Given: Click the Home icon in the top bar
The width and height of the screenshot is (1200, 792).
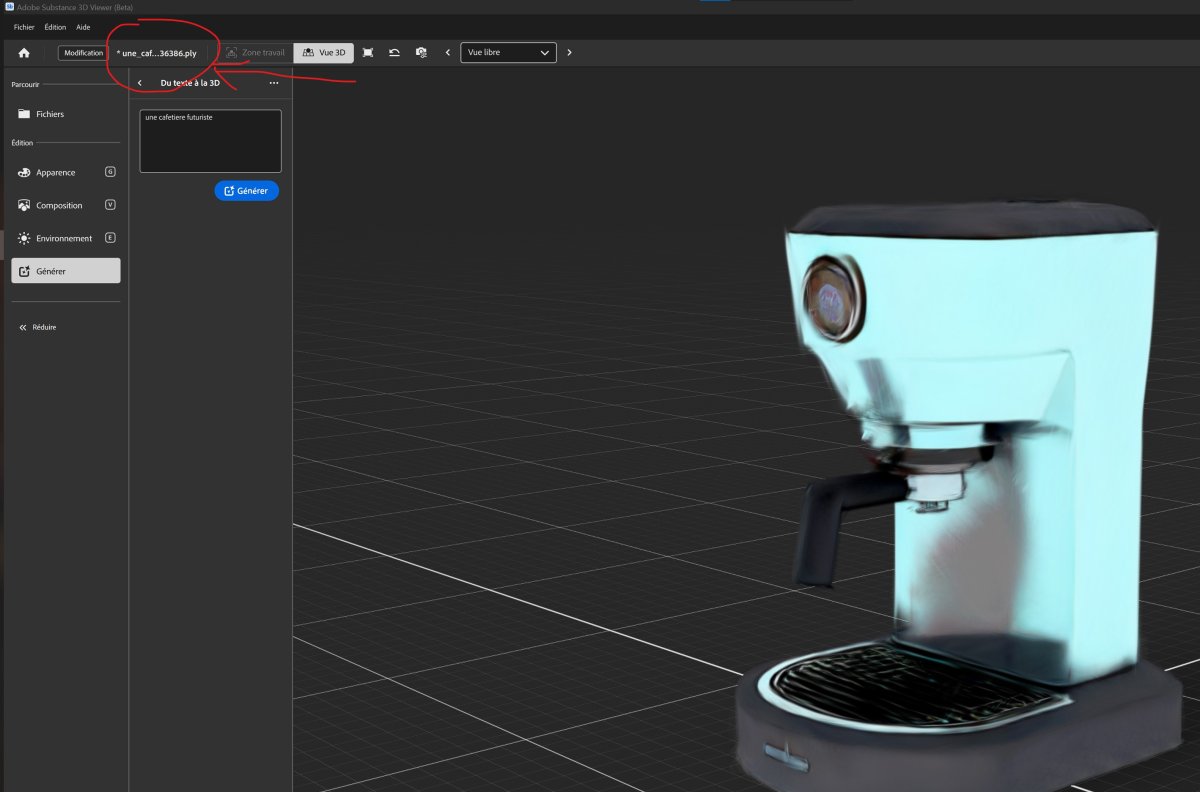Looking at the screenshot, I should pyautogui.click(x=23, y=52).
